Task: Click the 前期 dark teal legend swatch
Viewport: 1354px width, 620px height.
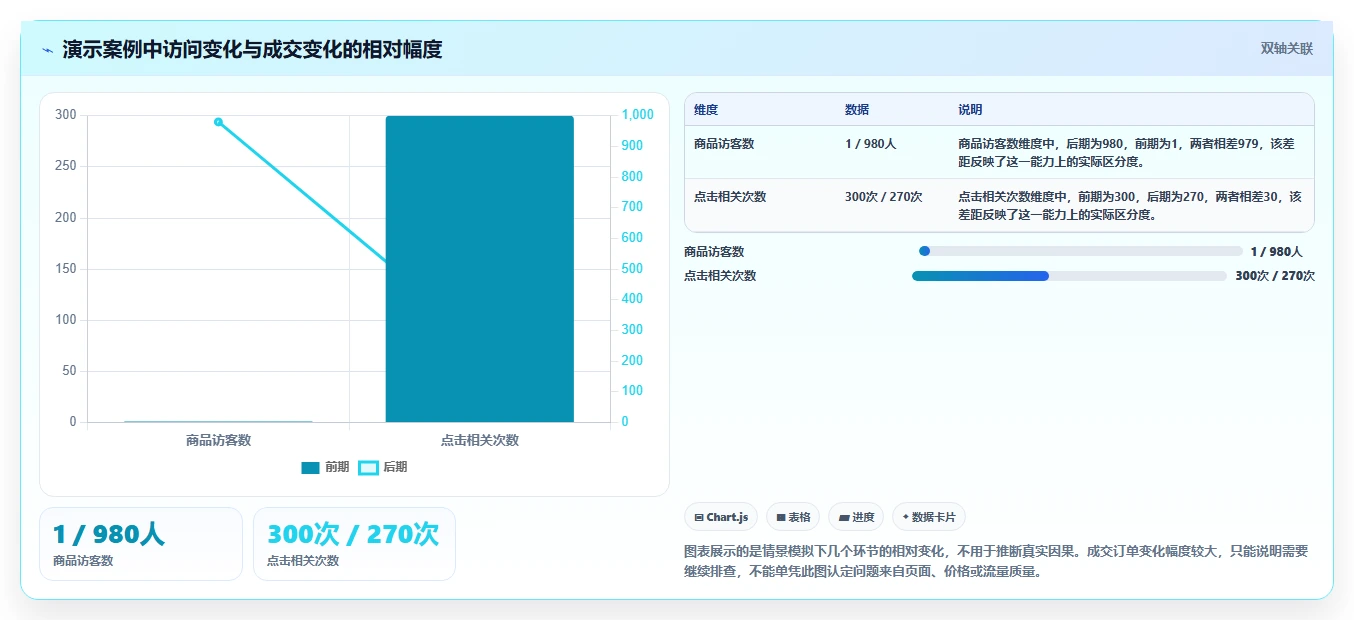Action: 310,467
